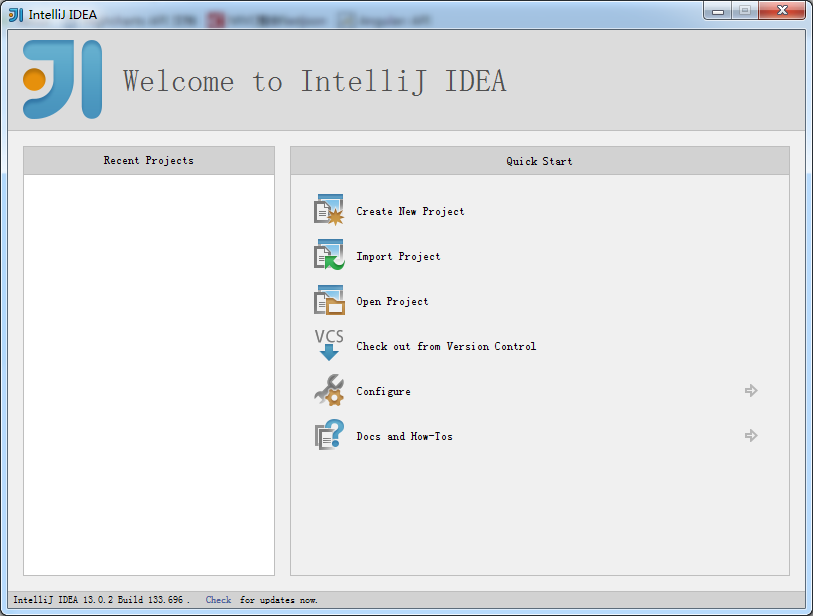Choose Import Project label

coord(398,256)
